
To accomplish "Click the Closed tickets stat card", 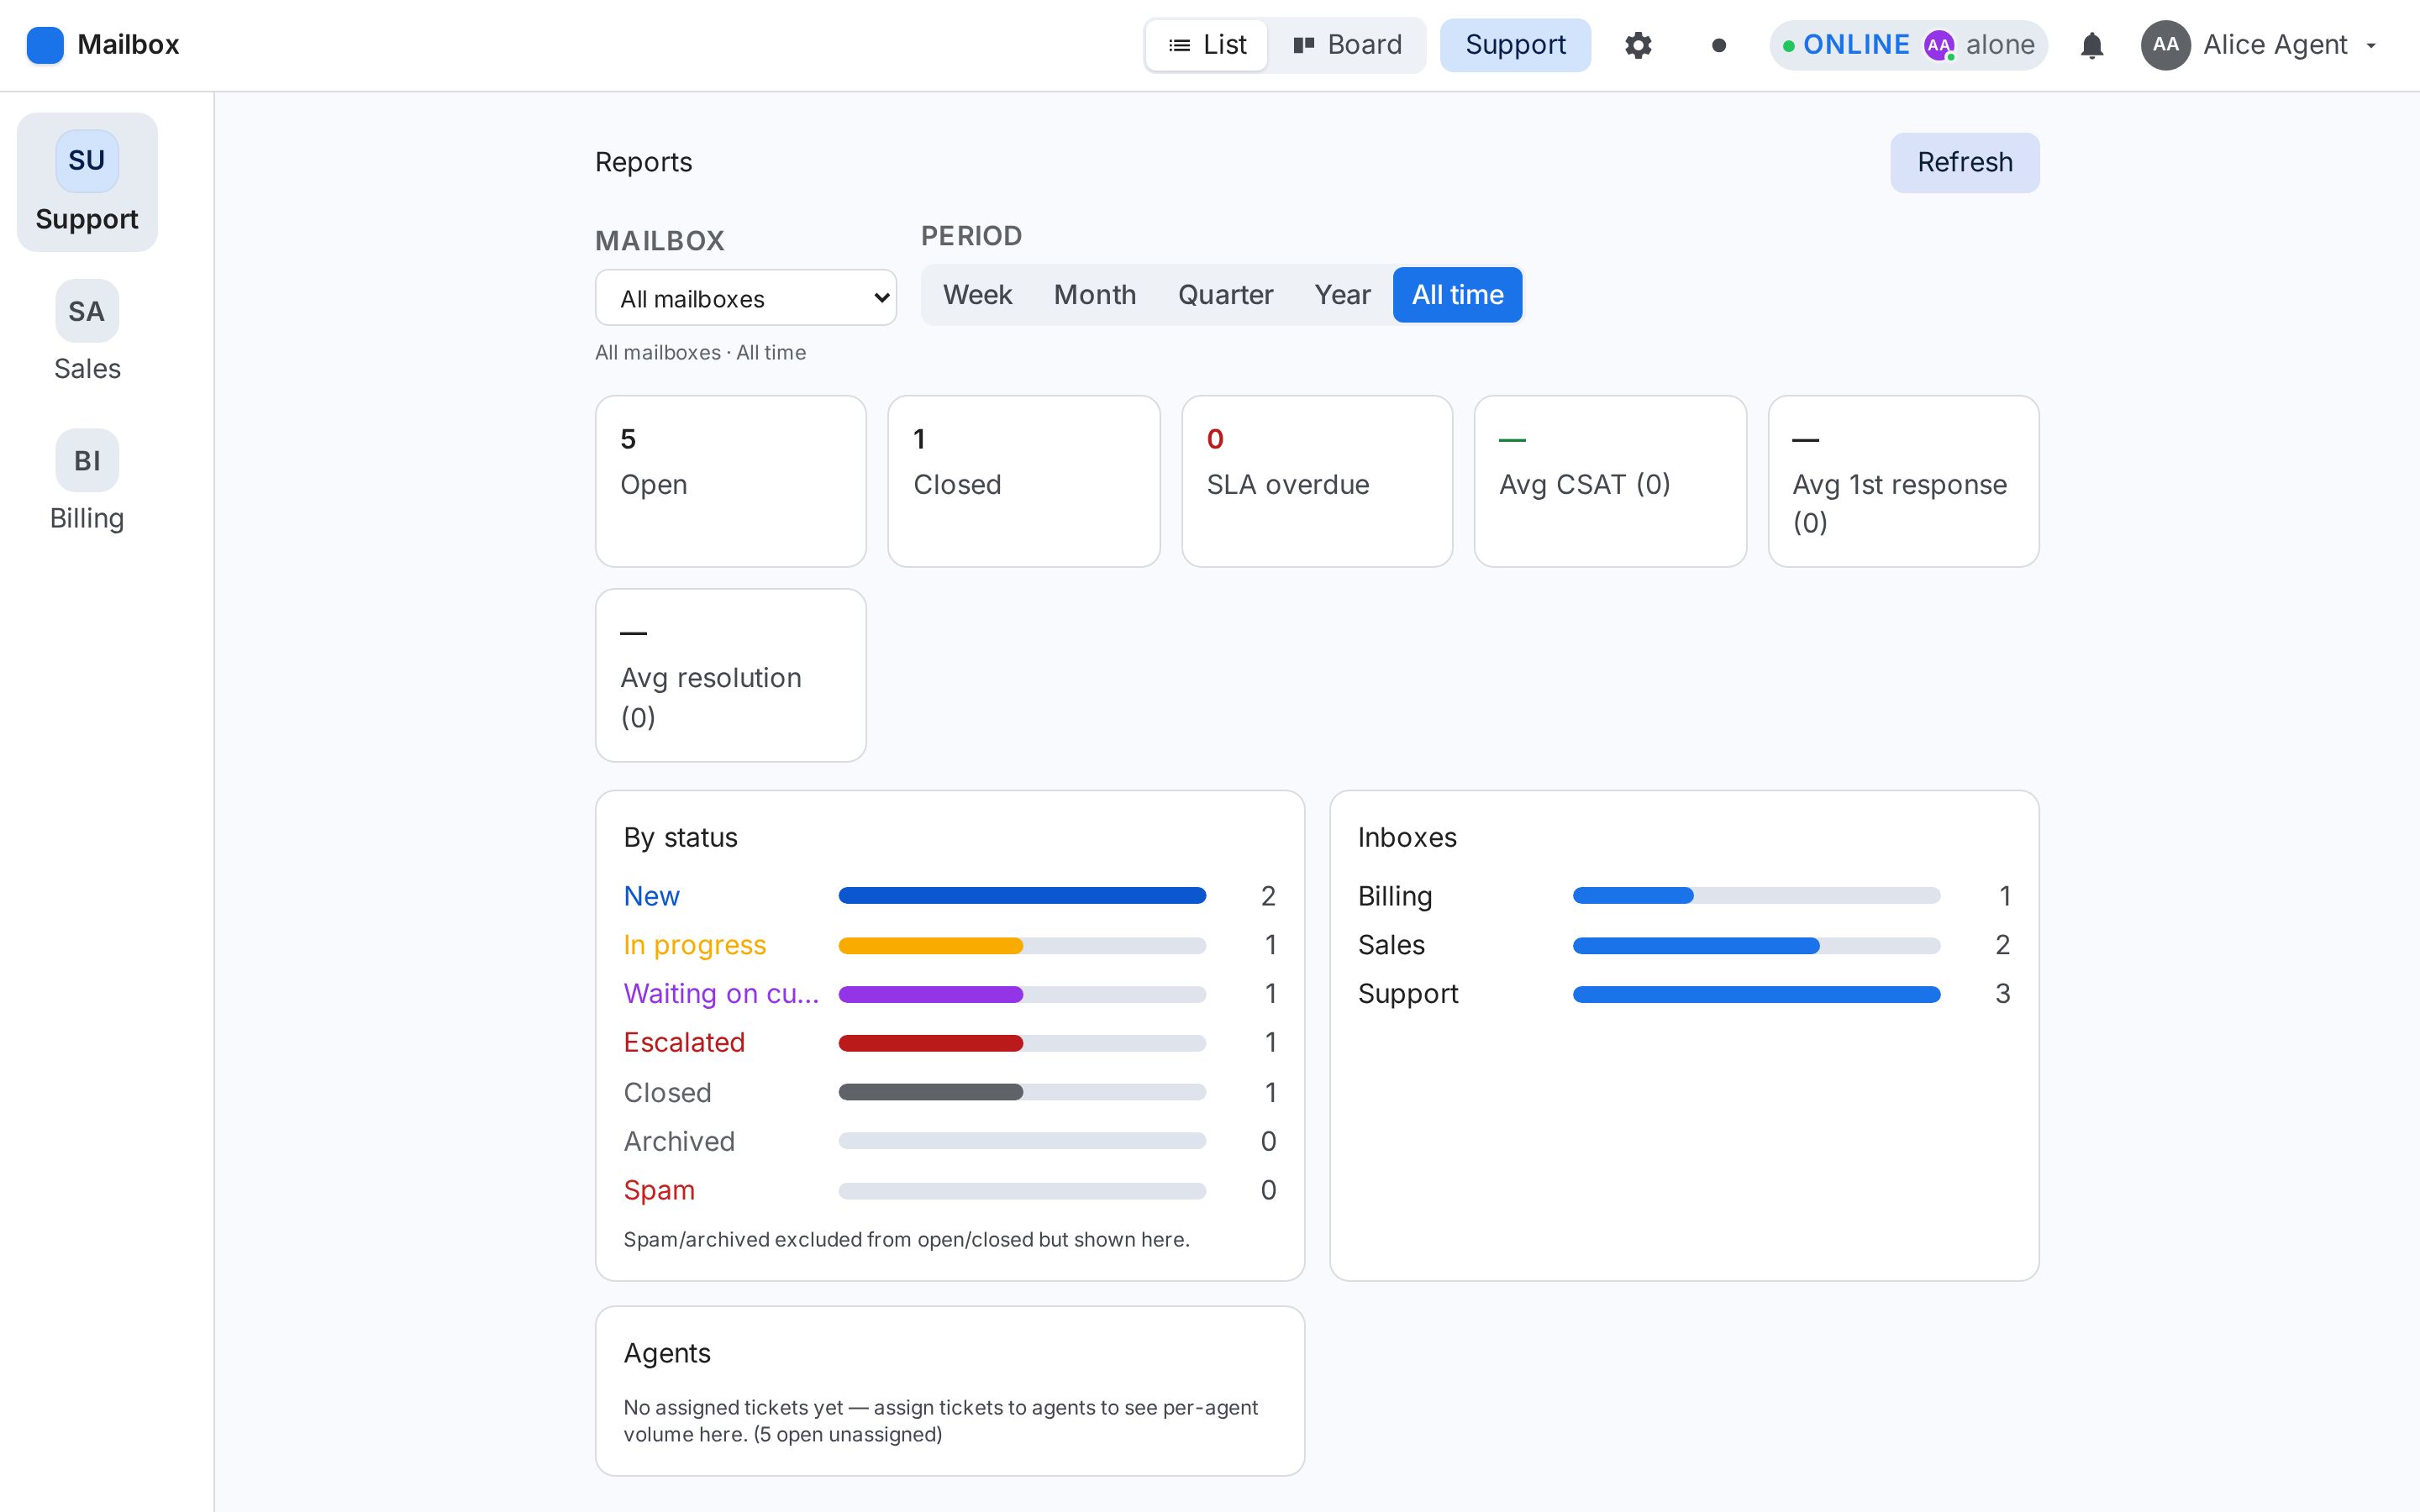I will coord(1023,481).
